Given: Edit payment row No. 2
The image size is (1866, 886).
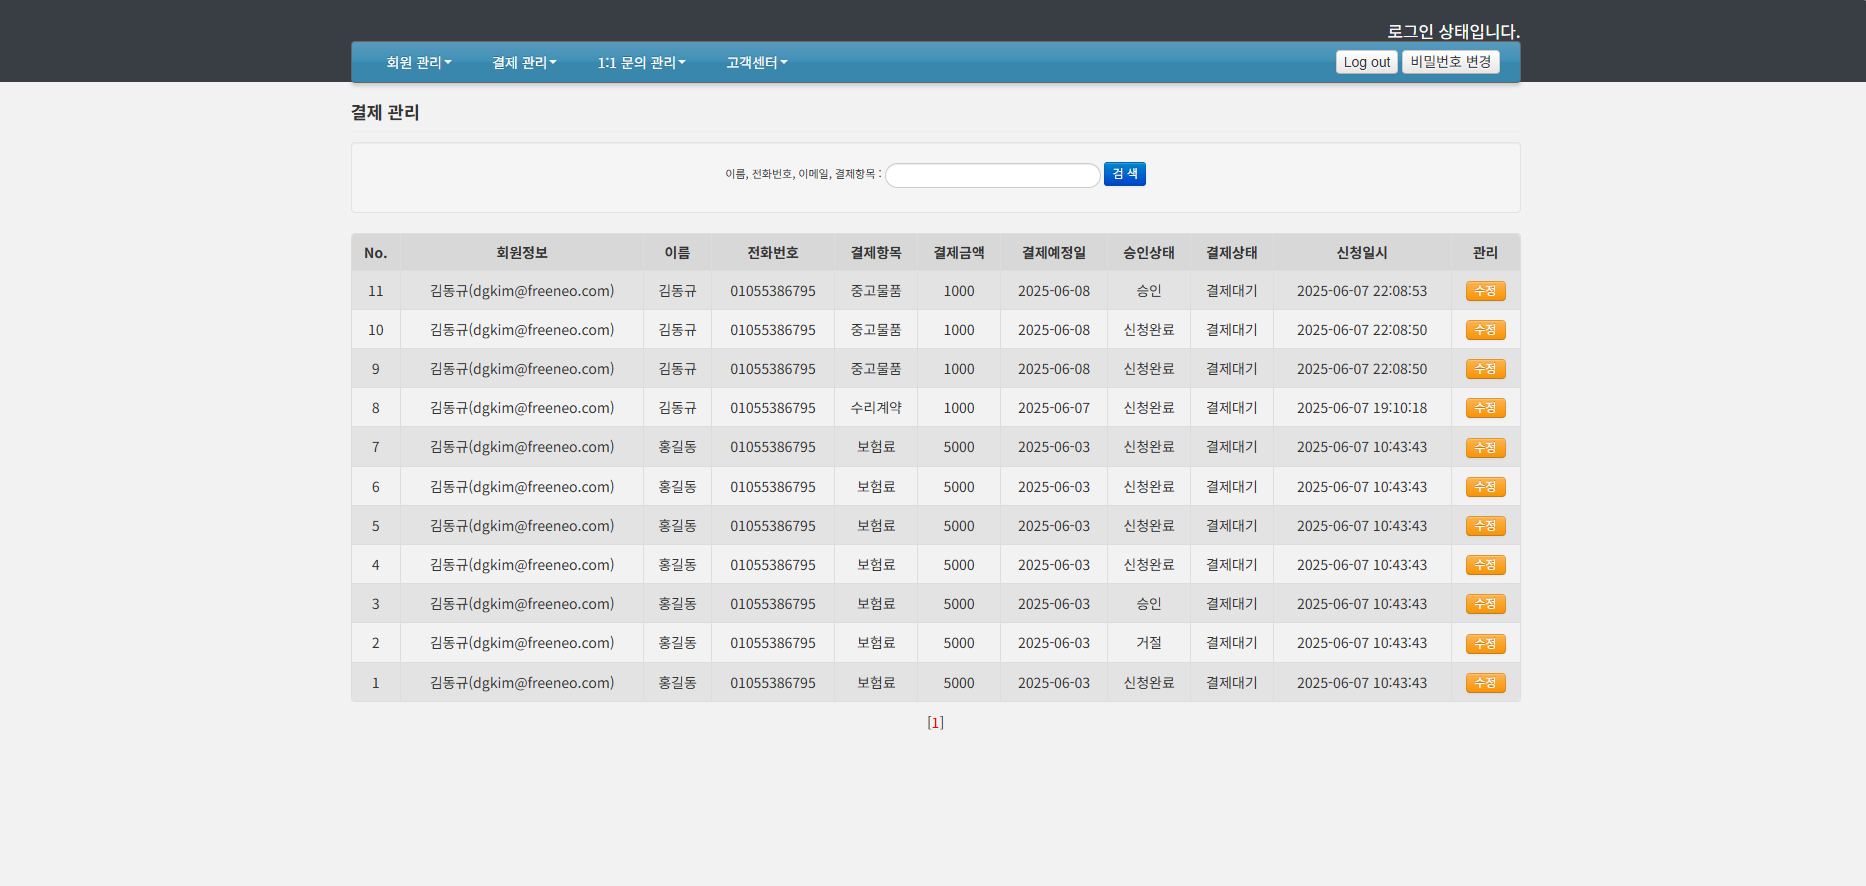Looking at the screenshot, I should pyautogui.click(x=1486, y=644).
